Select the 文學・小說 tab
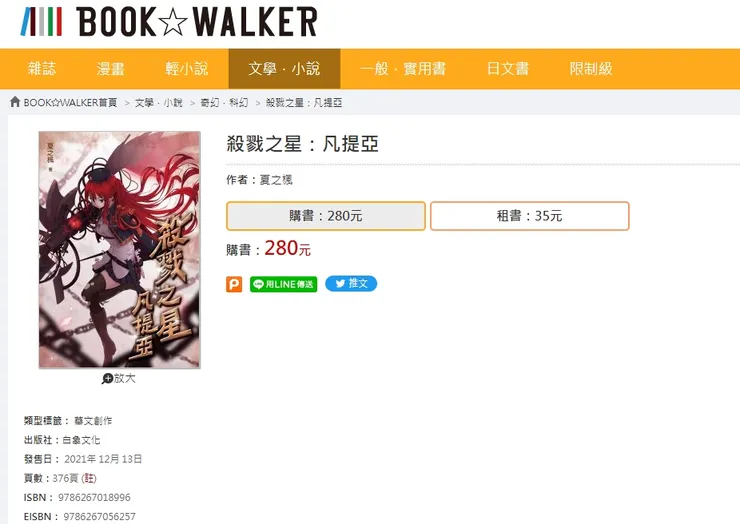This screenshot has width=740, height=524. 285,69
